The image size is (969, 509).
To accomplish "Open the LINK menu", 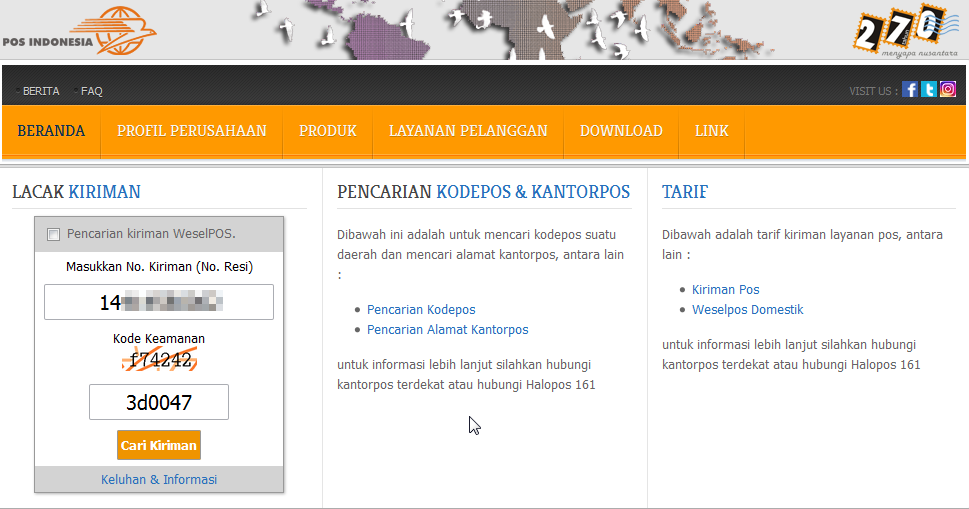I will click(x=711, y=131).
